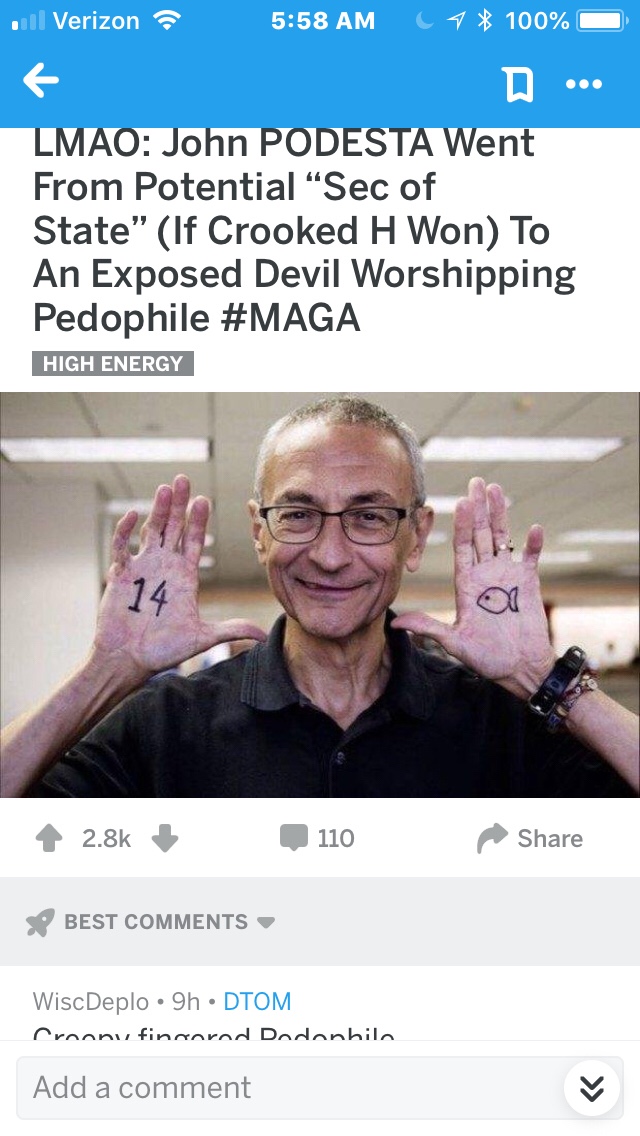
Task: Click the share arrow icon
Action: (493, 838)
